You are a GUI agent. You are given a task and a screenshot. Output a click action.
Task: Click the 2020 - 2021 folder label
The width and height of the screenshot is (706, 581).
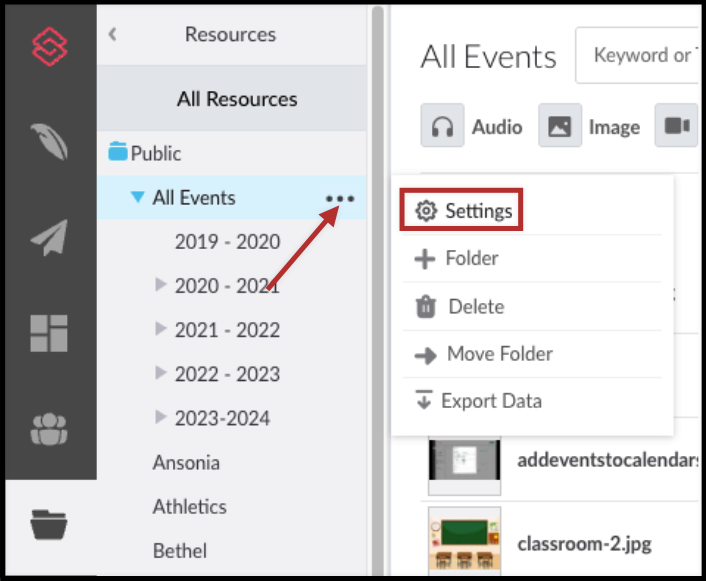point(227,286)
